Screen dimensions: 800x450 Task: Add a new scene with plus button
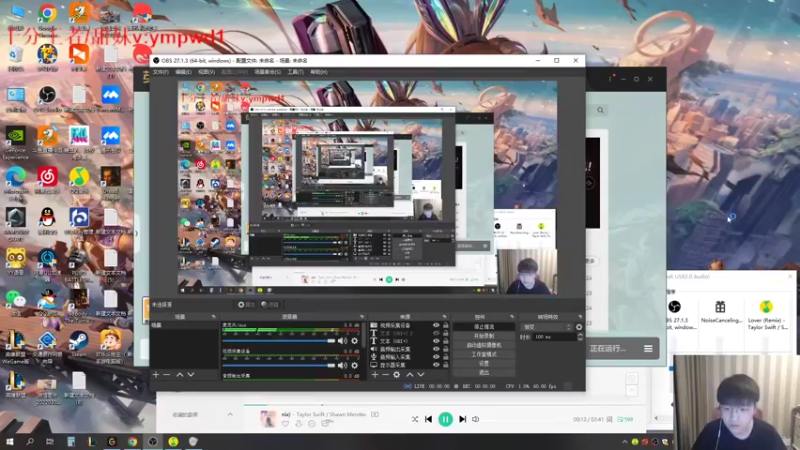pyautogui.click(x=156, y=374)
